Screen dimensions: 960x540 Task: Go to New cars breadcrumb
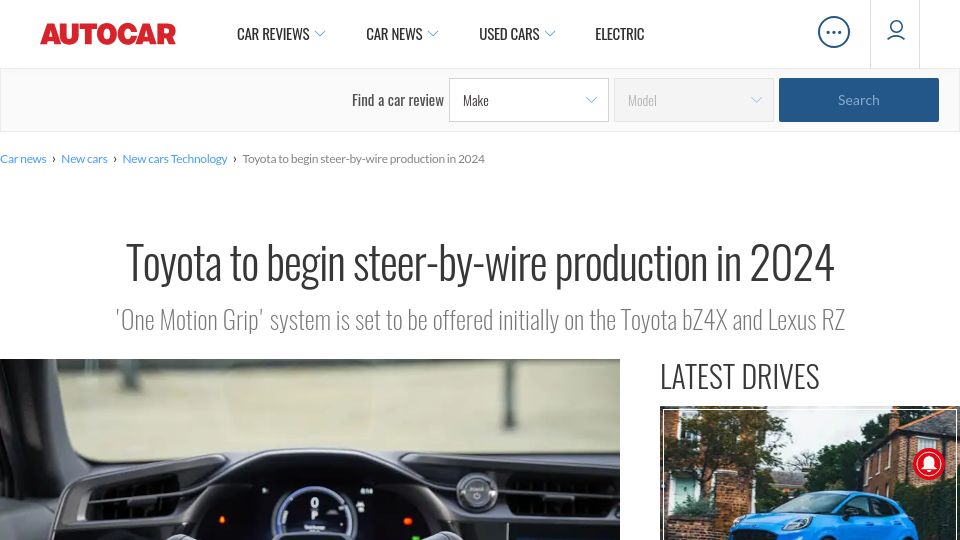(84, 159)
